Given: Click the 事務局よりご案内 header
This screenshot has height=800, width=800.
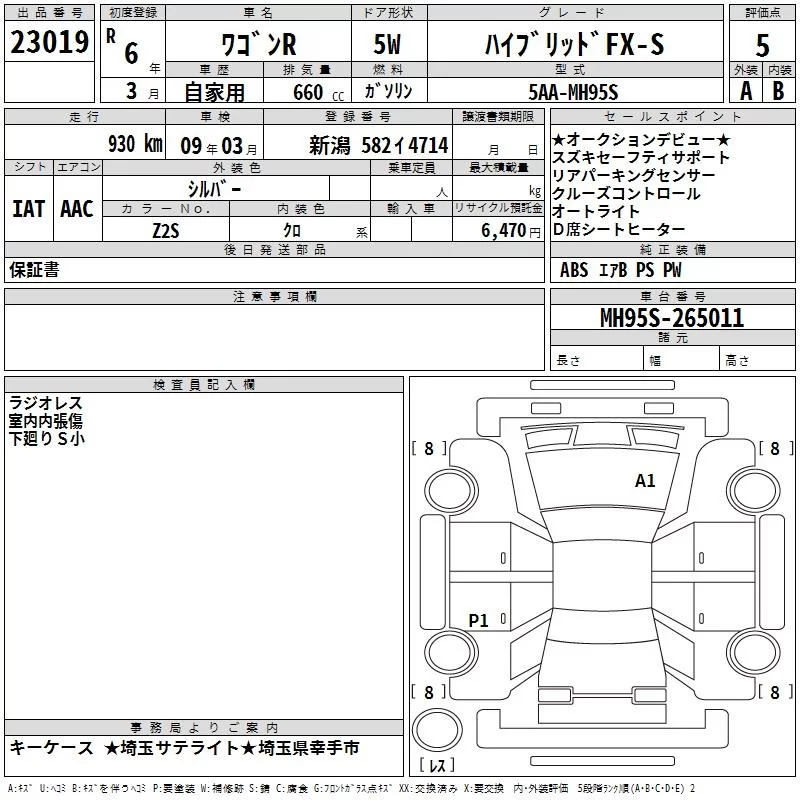Looking at the screenshot, I should (204, 727).
